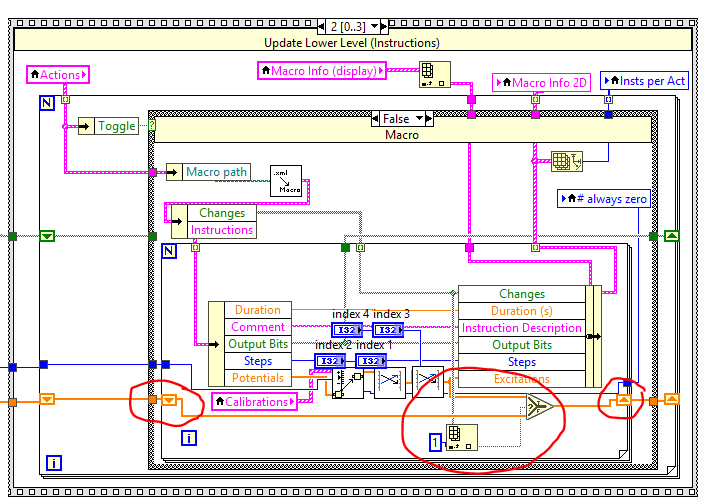Select the Select function triangle node
715x499 pixels.
pyautogui.click(x=539, y=406)
